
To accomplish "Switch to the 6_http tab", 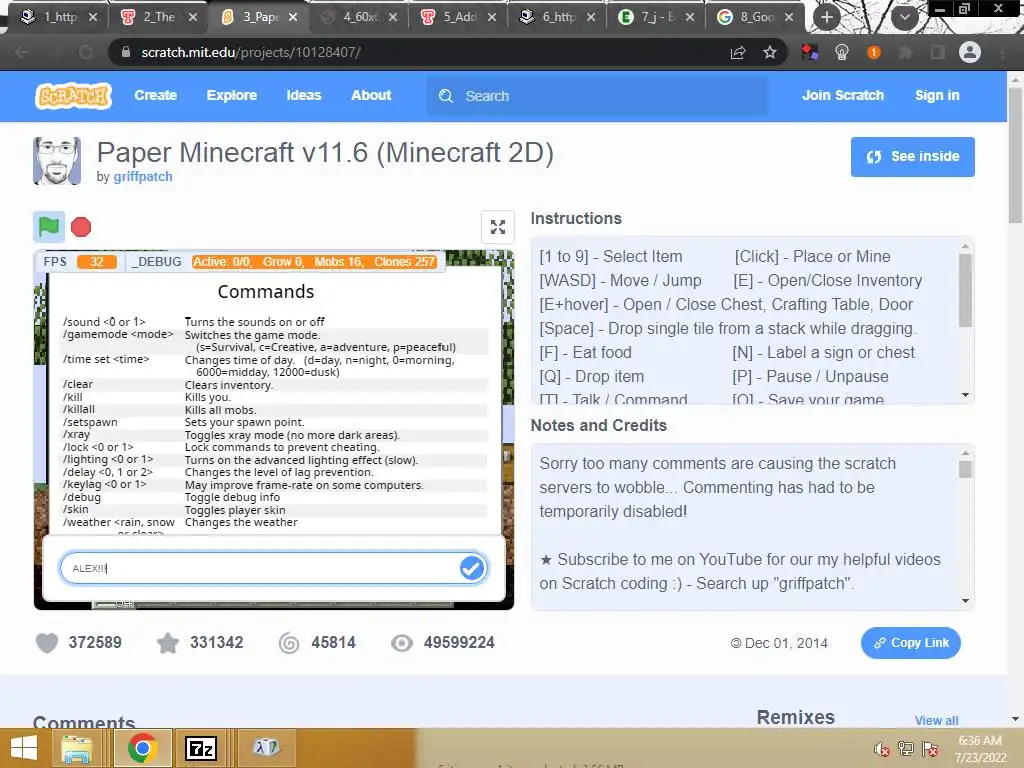I will click(x=558, y=17).
